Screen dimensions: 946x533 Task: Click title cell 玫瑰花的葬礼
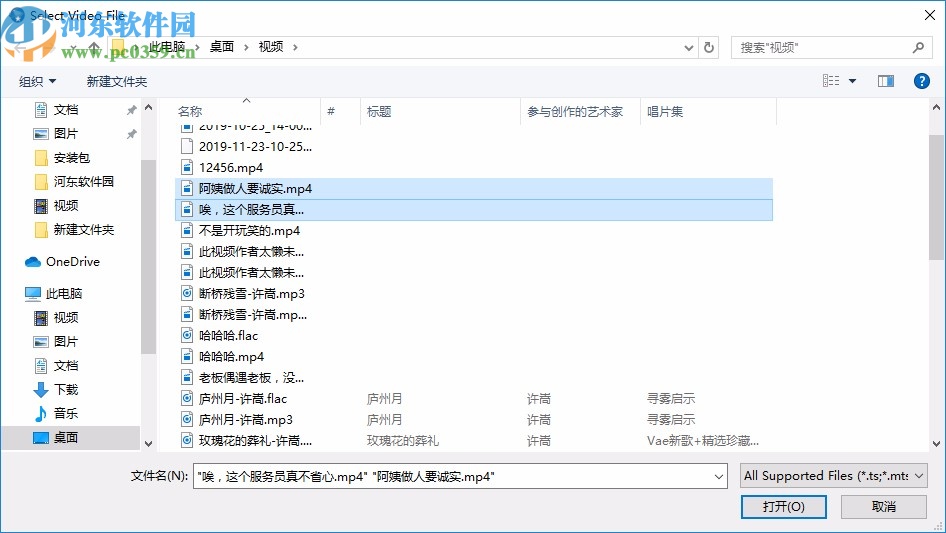point(402,441)
